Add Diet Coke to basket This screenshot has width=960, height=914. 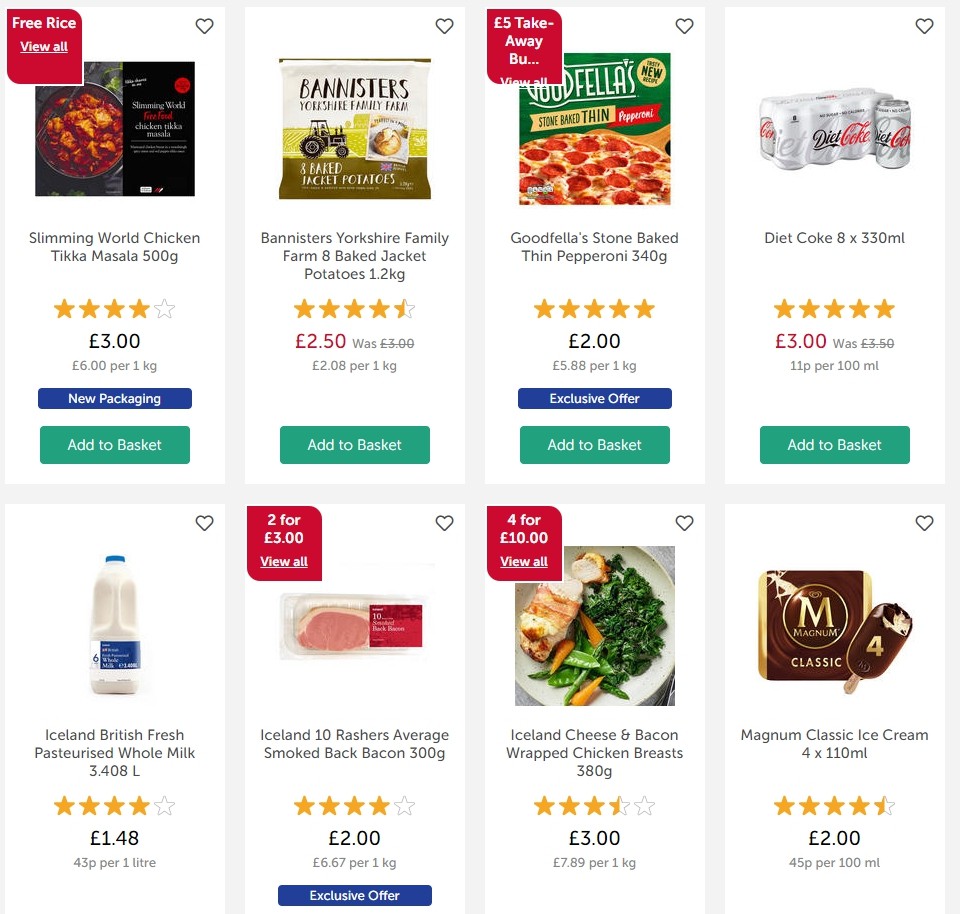[834, 445]
